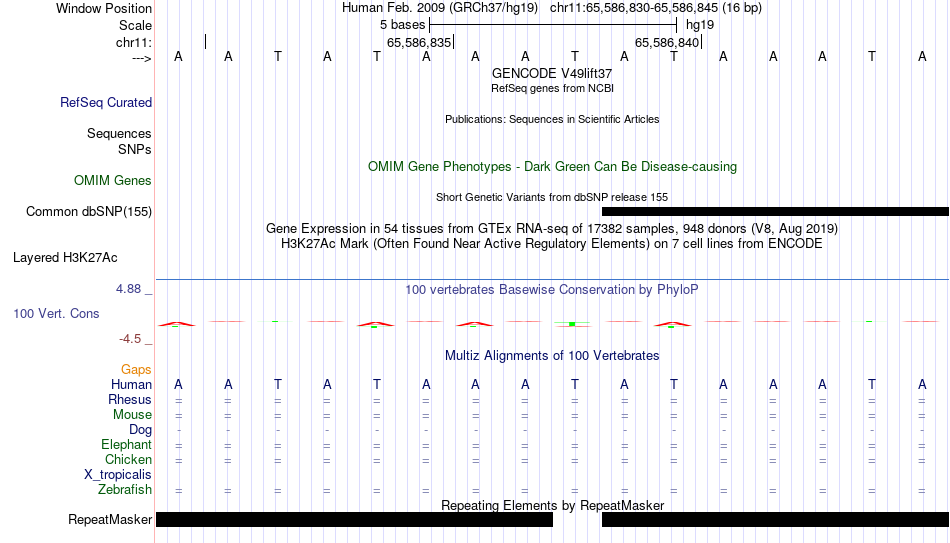
Task: Click the 100 Vert. Cons label
Action: pyautogui.click(x=56, y=313)
